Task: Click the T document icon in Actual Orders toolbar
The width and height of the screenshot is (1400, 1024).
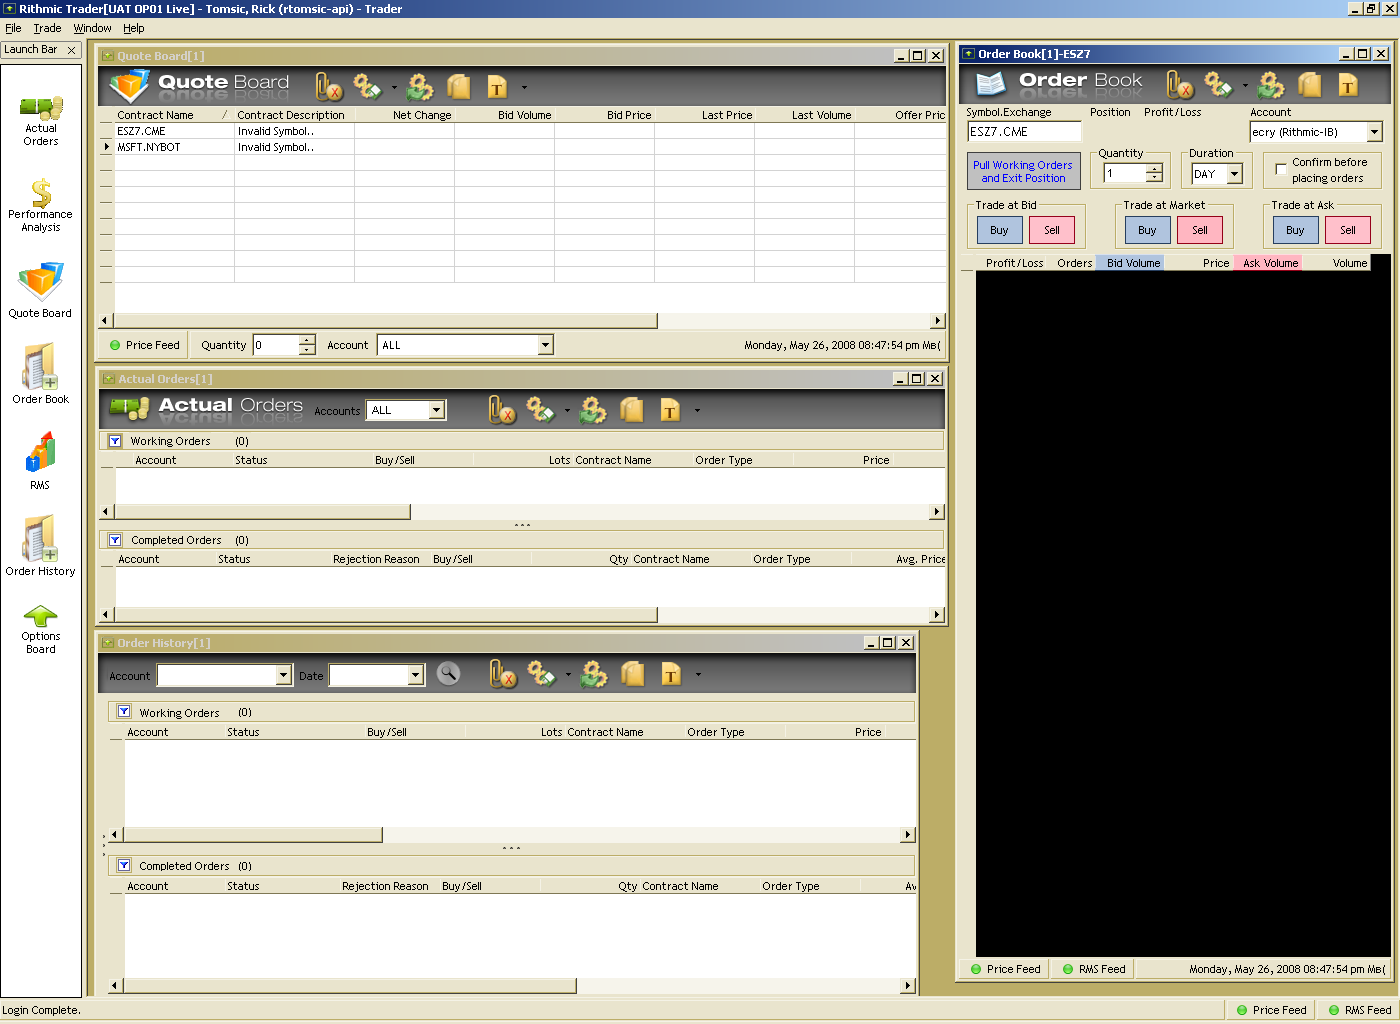Action: click(670, 410)
